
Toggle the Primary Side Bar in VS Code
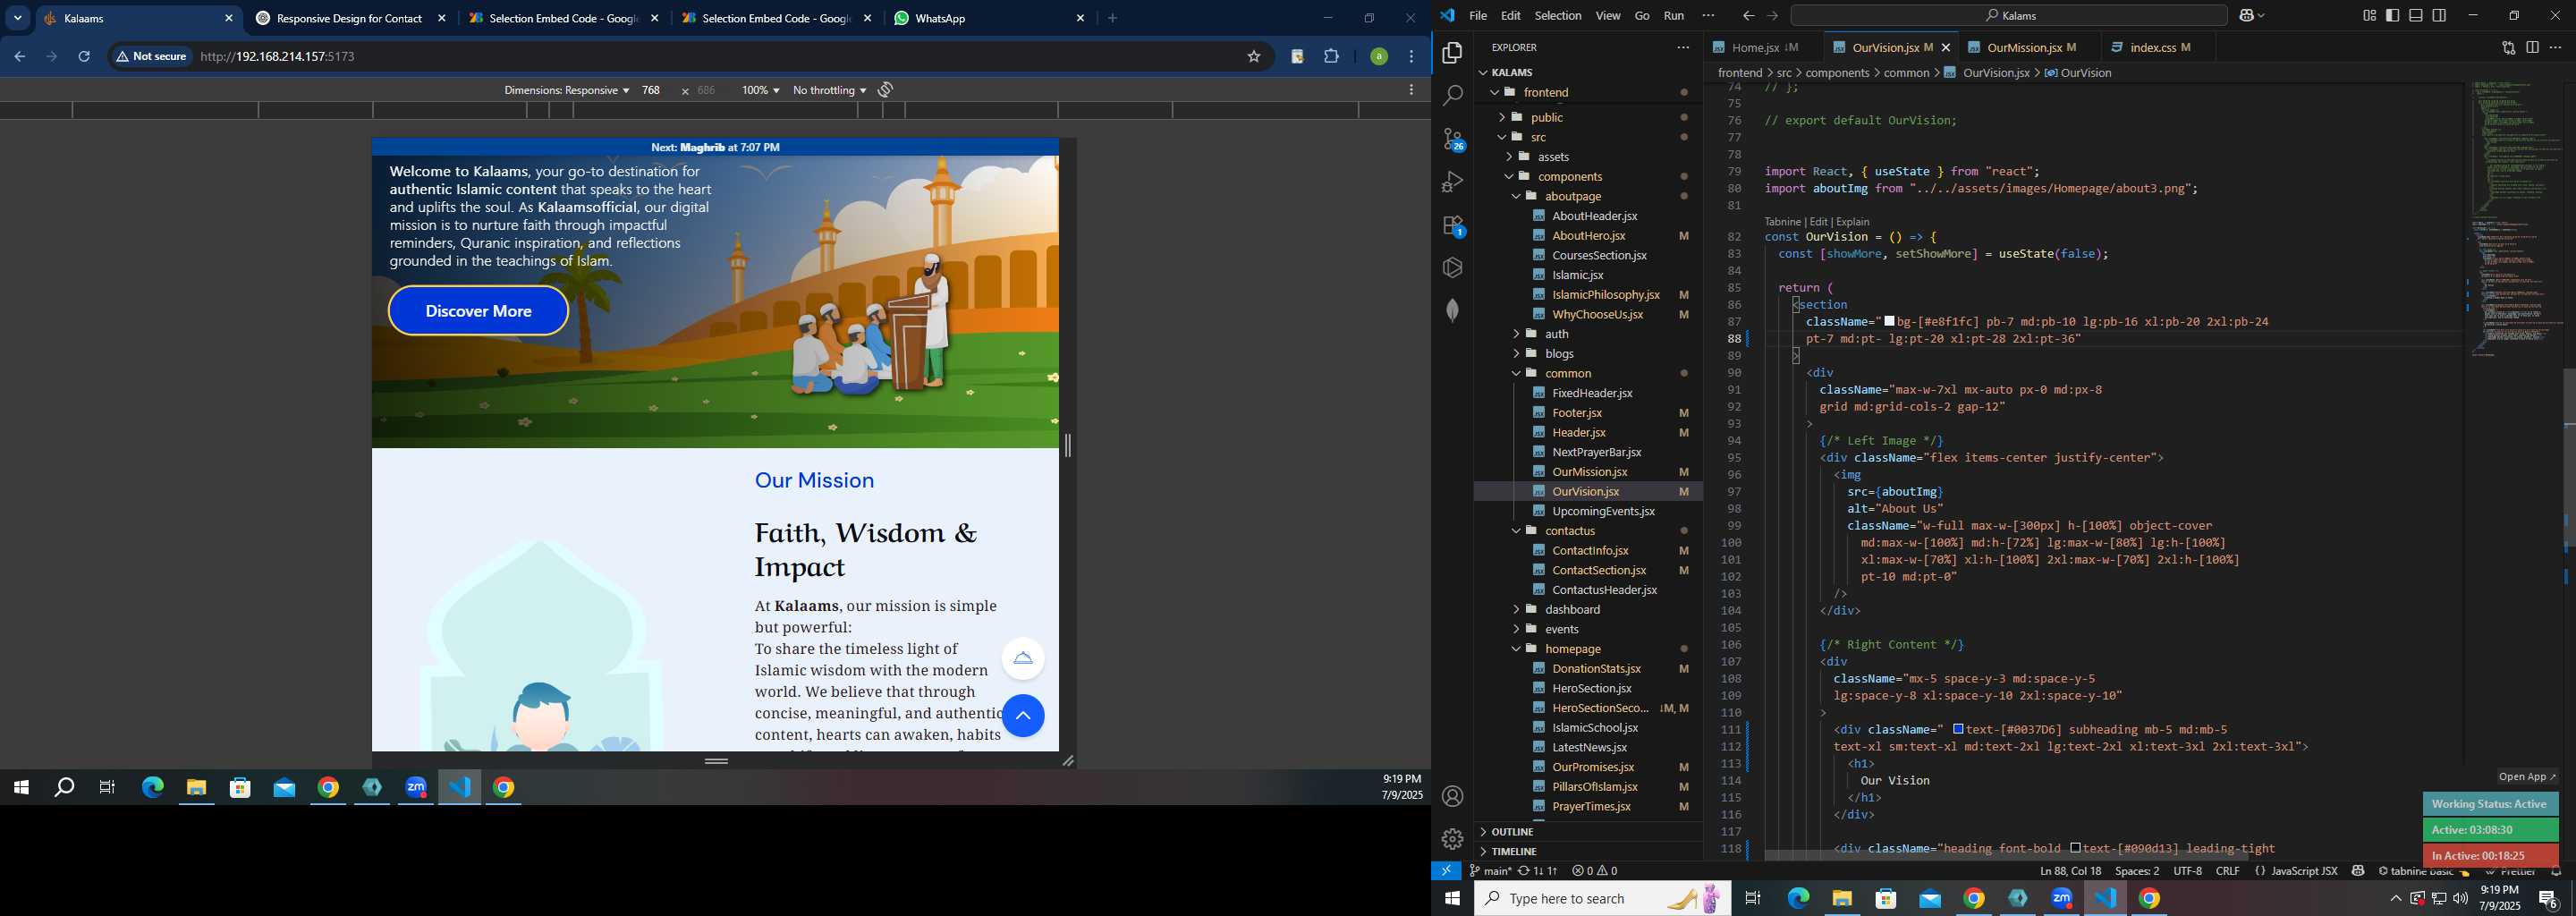coord(2392,16)
